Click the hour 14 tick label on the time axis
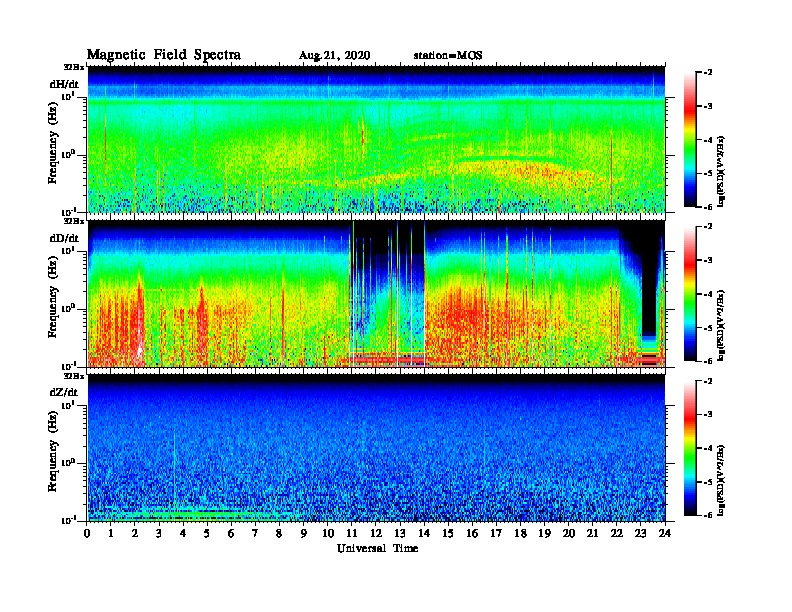 click(424, 533)
